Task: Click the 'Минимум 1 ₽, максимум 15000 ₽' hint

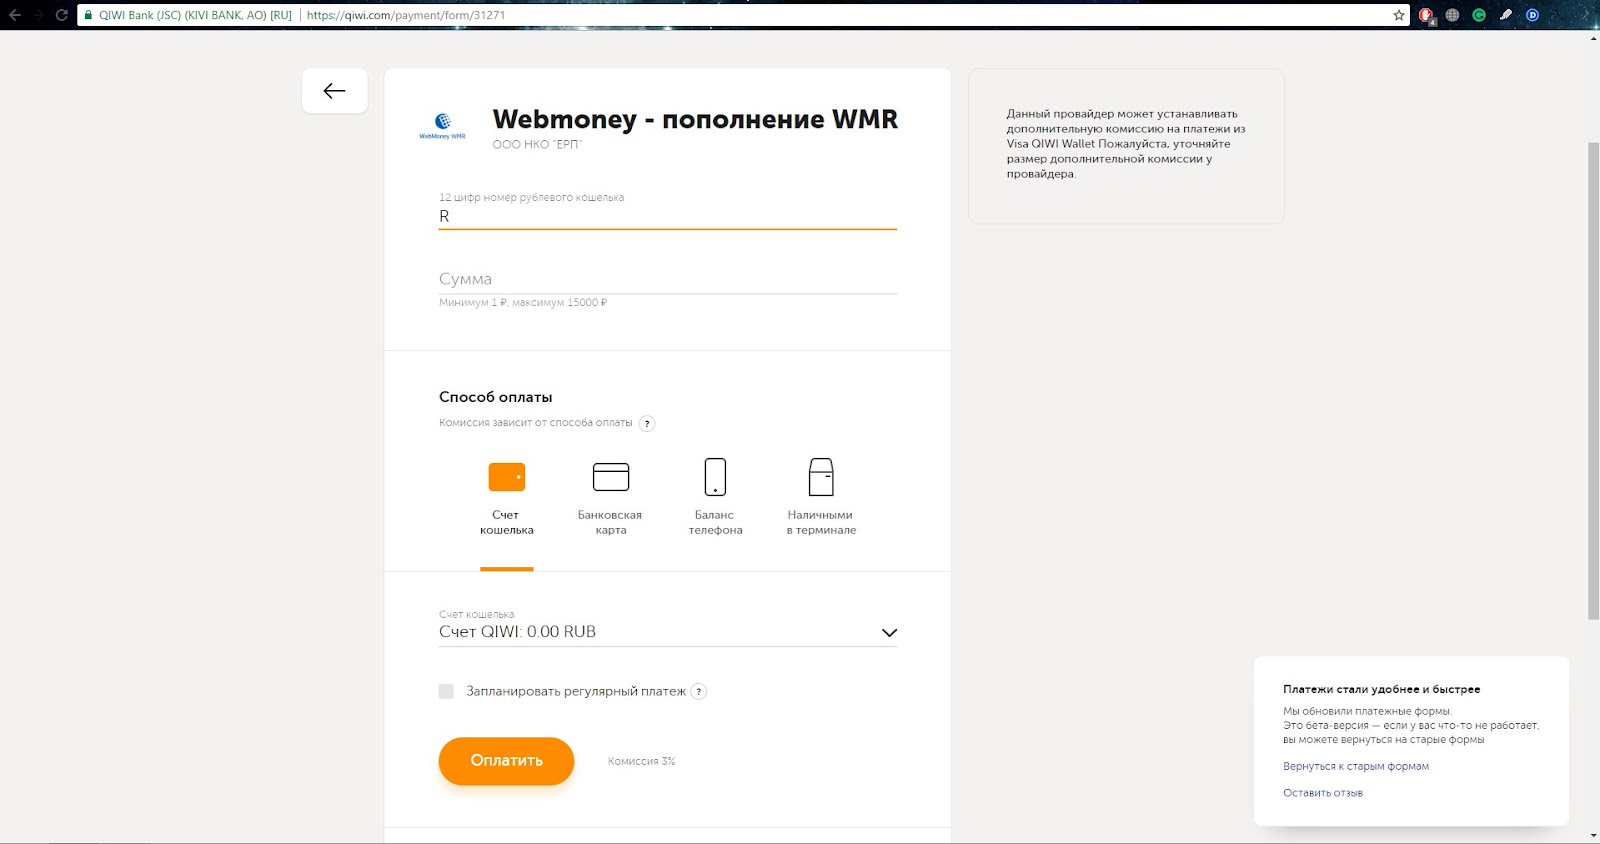Action: click(523, 302)
